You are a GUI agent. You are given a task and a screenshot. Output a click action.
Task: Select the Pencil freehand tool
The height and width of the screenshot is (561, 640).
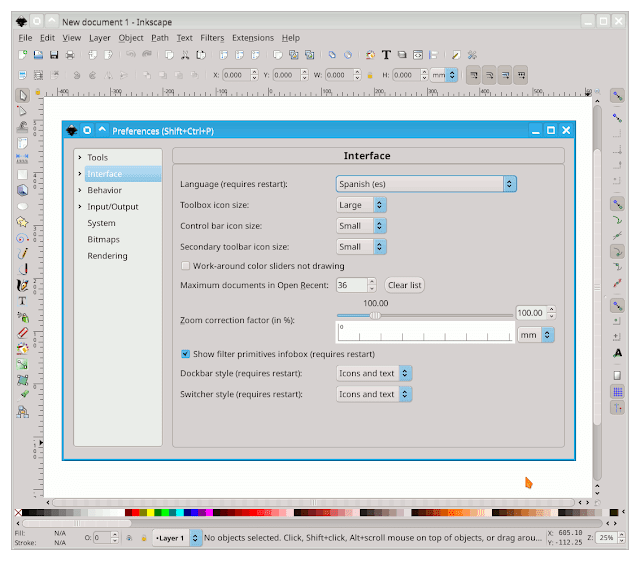click(22, 254)
